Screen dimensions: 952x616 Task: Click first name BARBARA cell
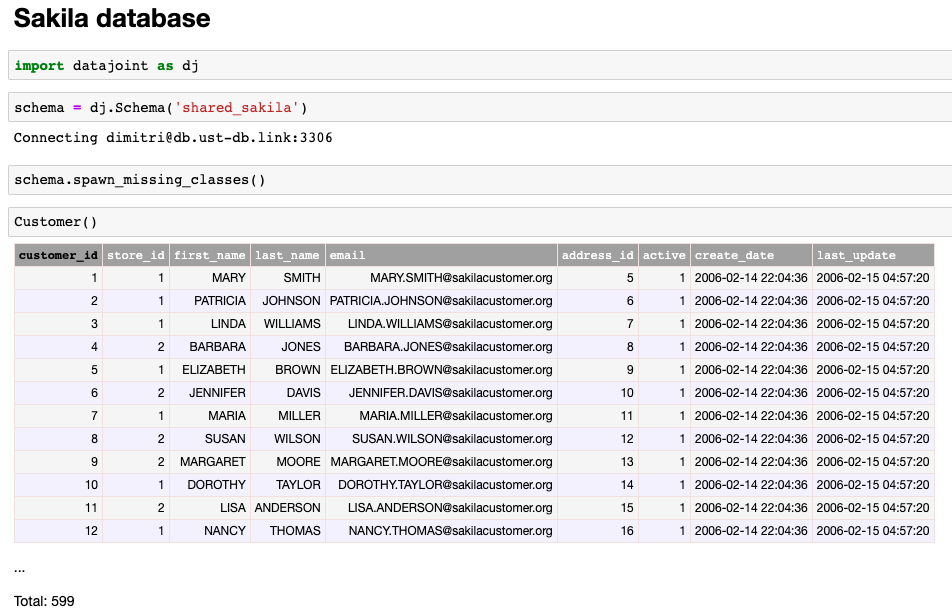[209, 347]
